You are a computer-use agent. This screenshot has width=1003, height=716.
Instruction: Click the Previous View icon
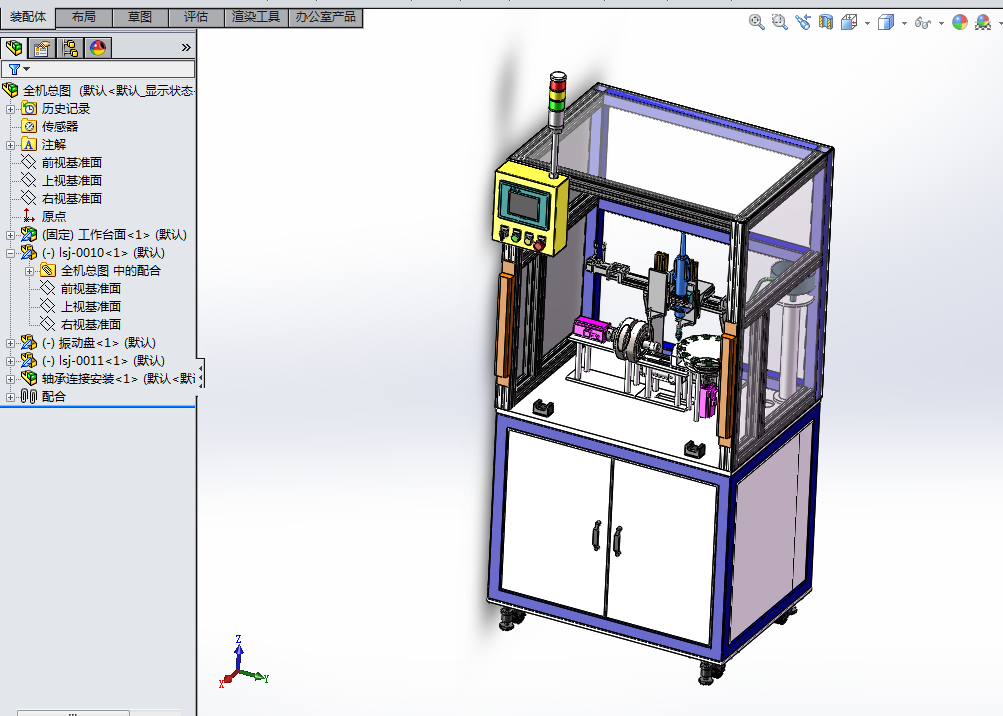click(803, 22)
